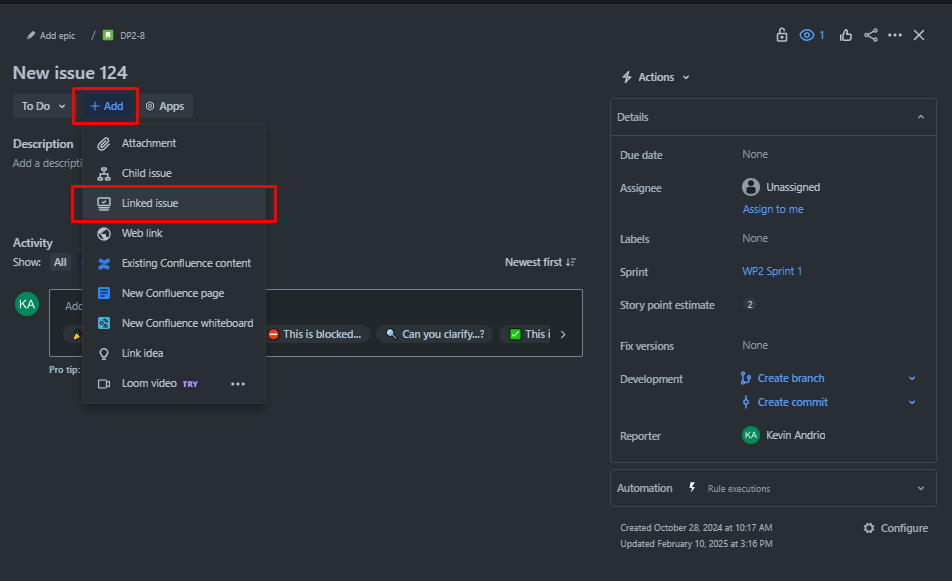This screenshot has width=952, height=581.
Task: Click the All activity filter
Action: [60, 262]
